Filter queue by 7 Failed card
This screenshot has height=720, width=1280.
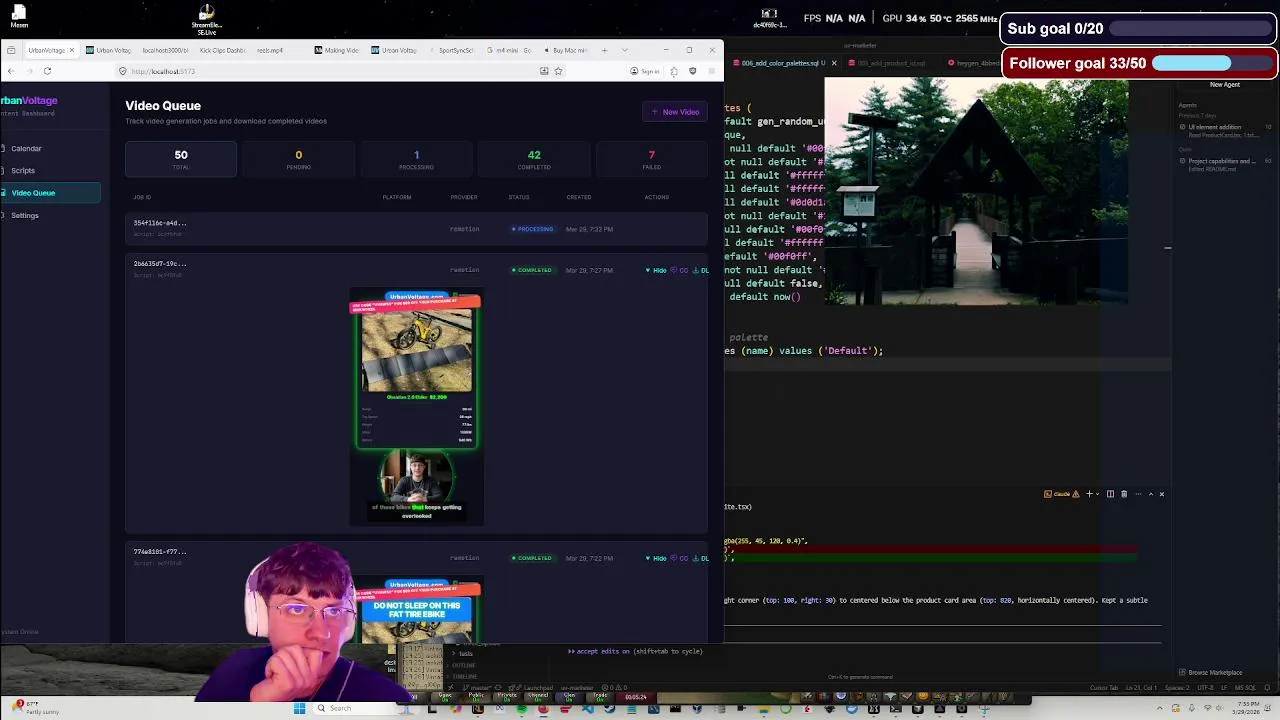(651, 159)
